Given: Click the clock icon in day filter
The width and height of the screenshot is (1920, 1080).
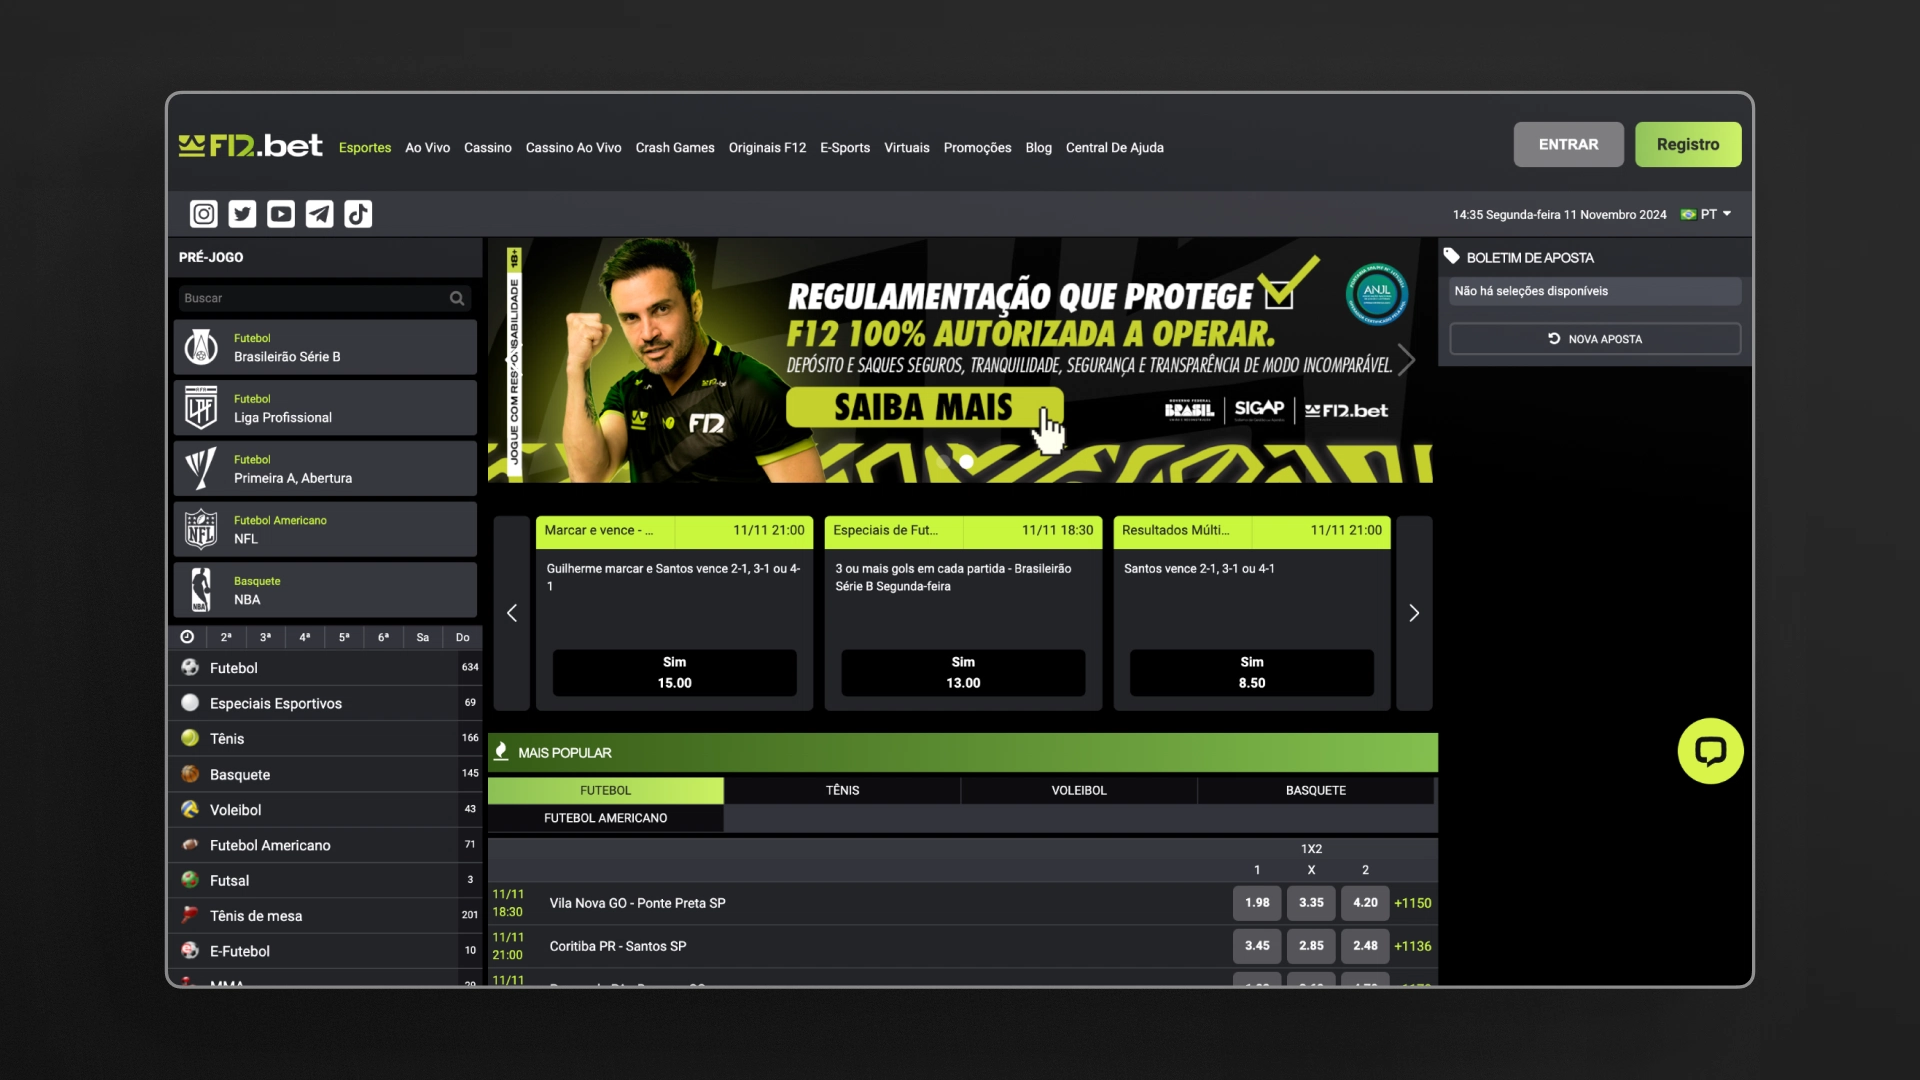Looking at the screenshot, I should 187,637.
